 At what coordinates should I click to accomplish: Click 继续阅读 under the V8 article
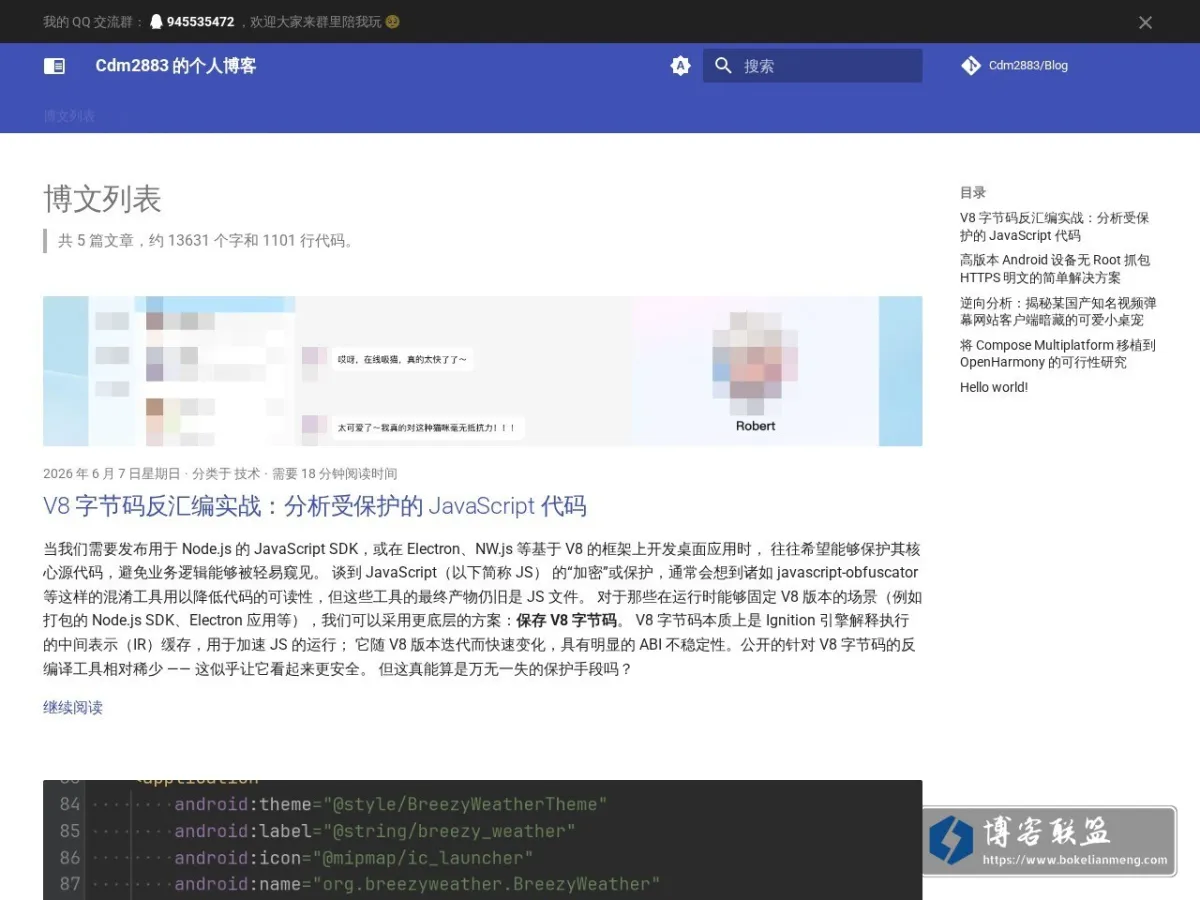point(73,708)
